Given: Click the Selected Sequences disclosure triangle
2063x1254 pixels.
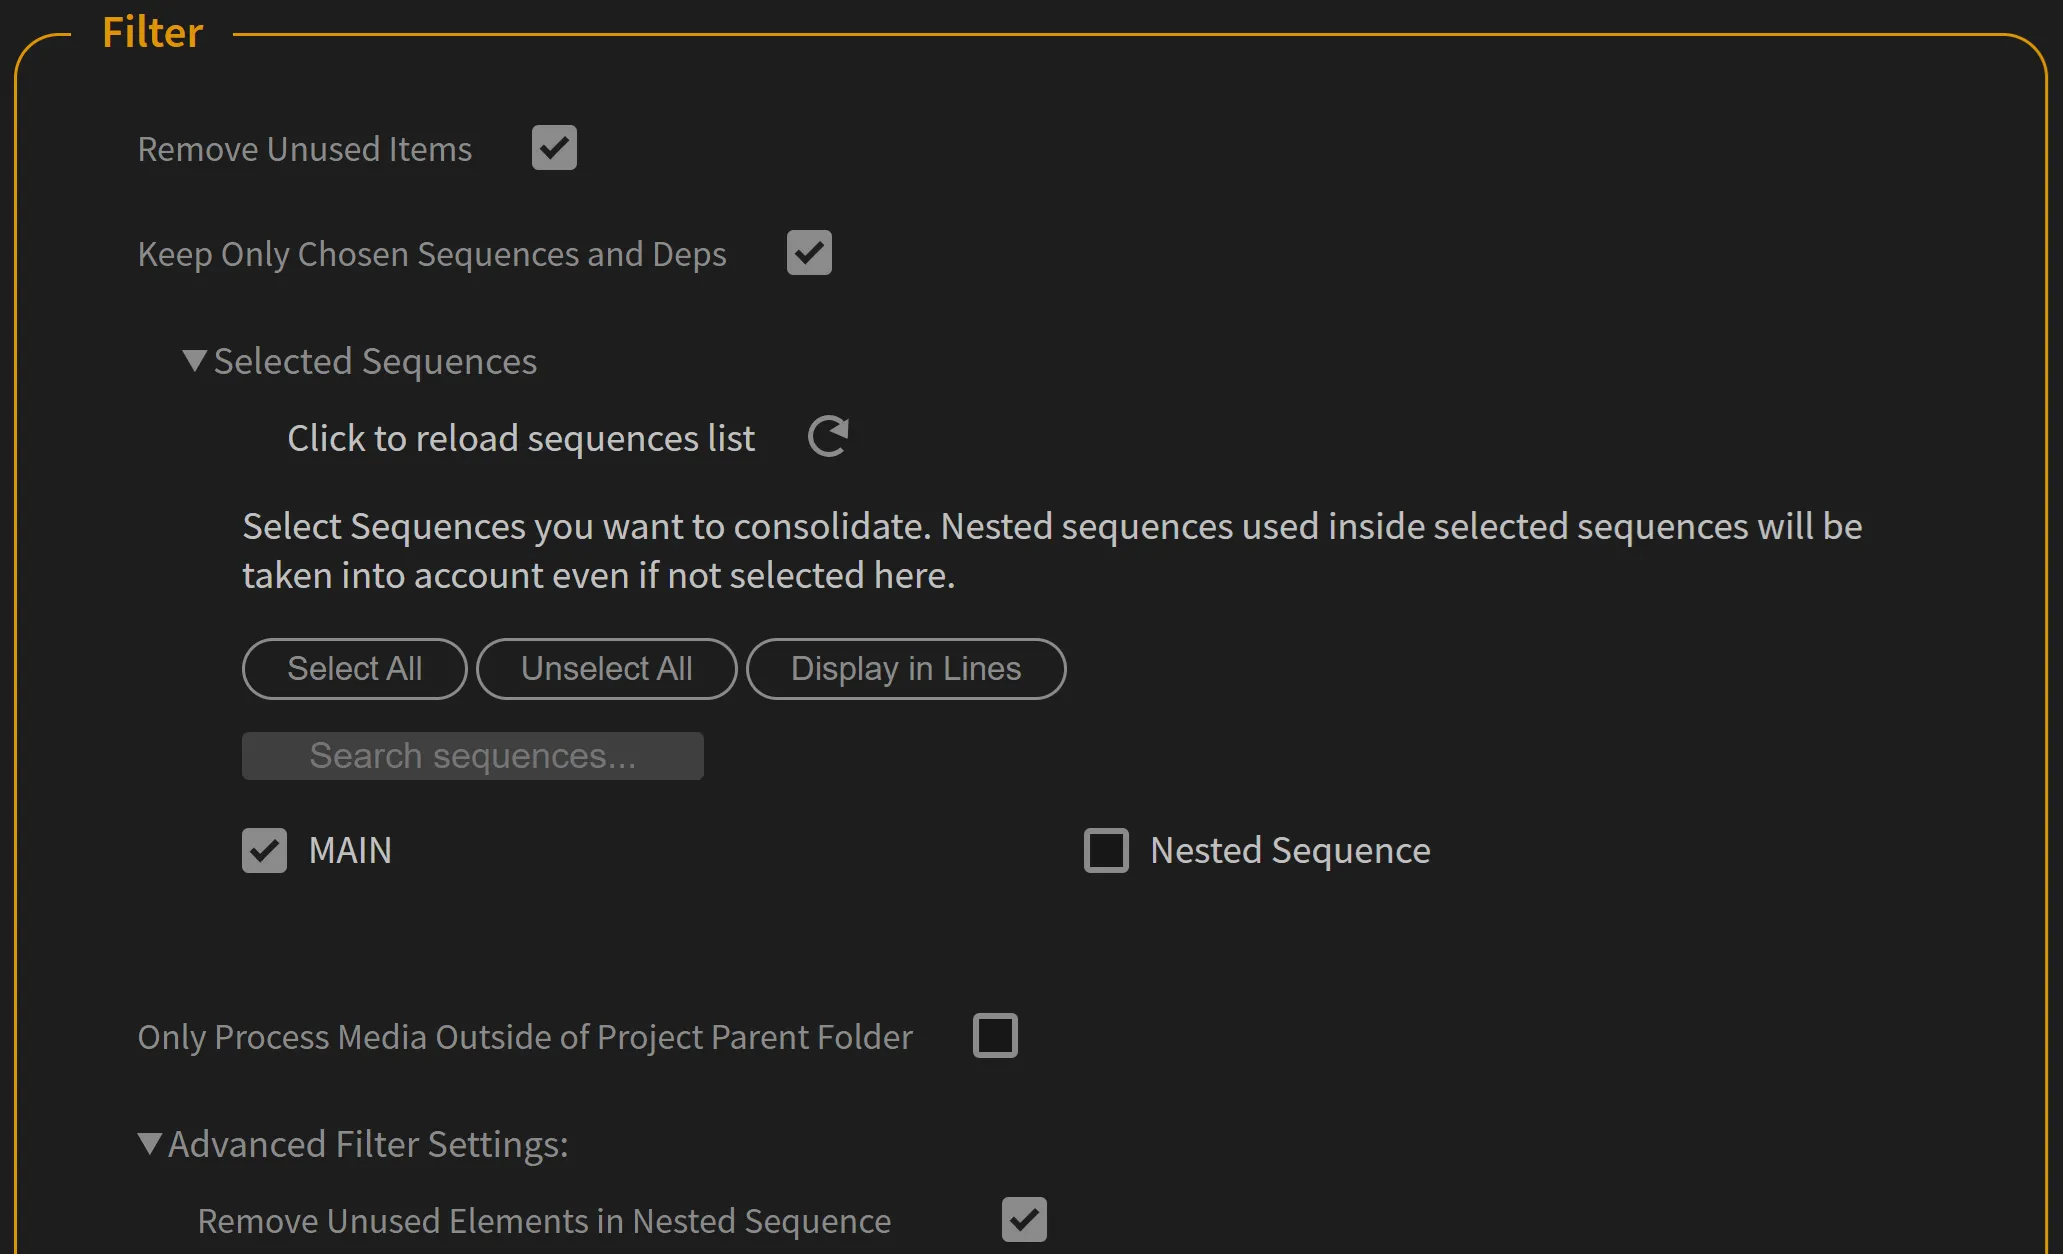Looking at the screenshot, I should (x=194, y=361).
